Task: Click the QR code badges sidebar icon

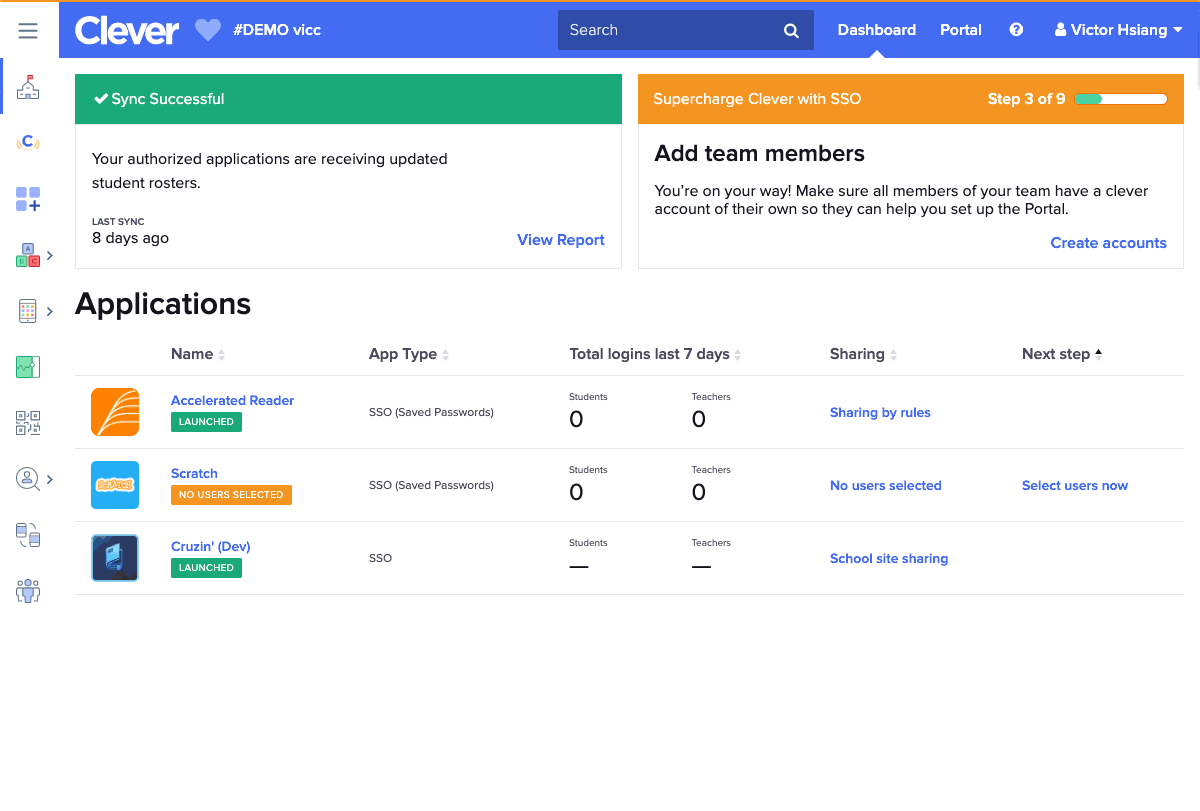Action: [28, 423]
